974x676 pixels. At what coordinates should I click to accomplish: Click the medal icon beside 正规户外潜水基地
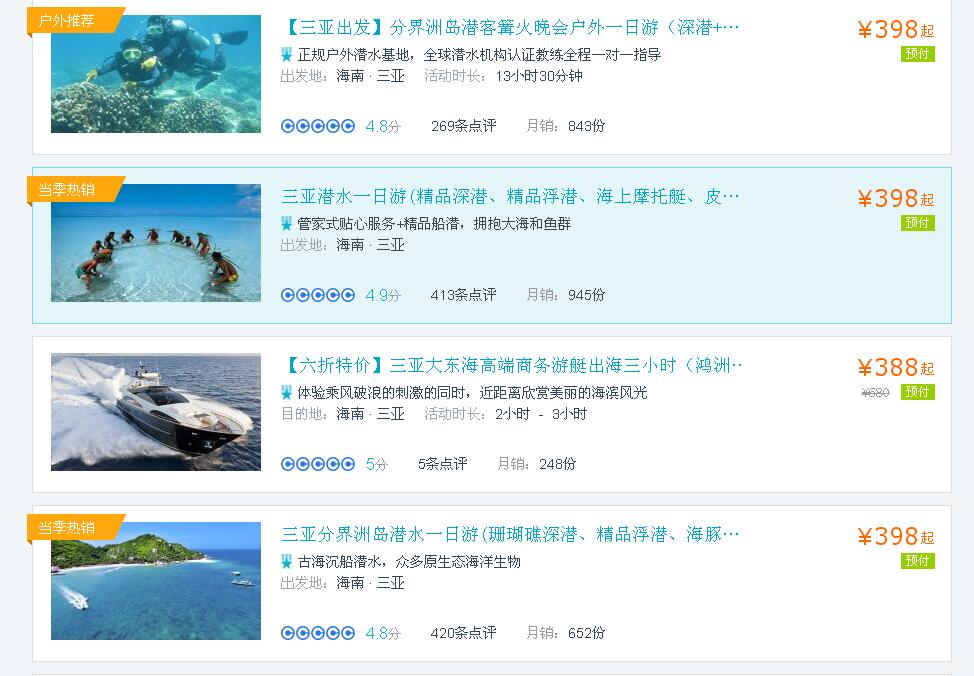click(x=286, y=55)
